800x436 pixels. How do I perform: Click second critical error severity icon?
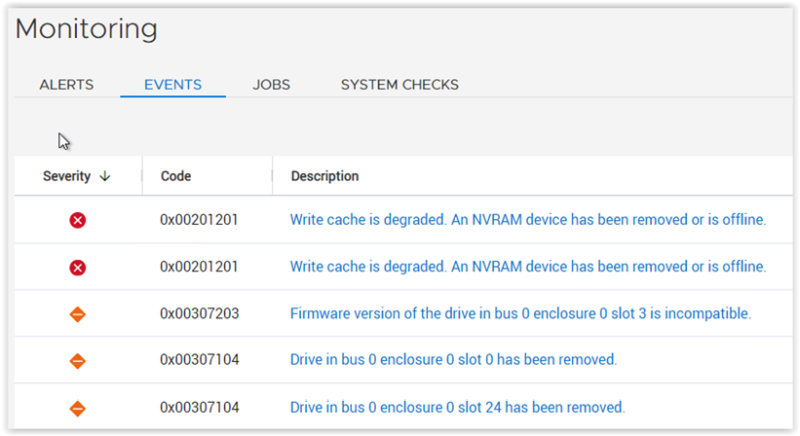pyautogui.click(x=78, y=267)
